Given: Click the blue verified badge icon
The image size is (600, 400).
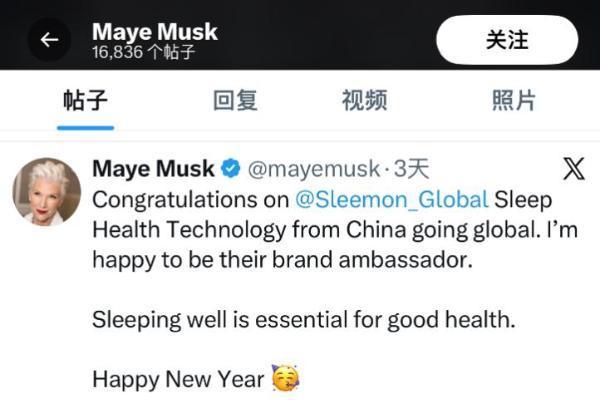Looking at the screenshot, I should click(231, 169).
